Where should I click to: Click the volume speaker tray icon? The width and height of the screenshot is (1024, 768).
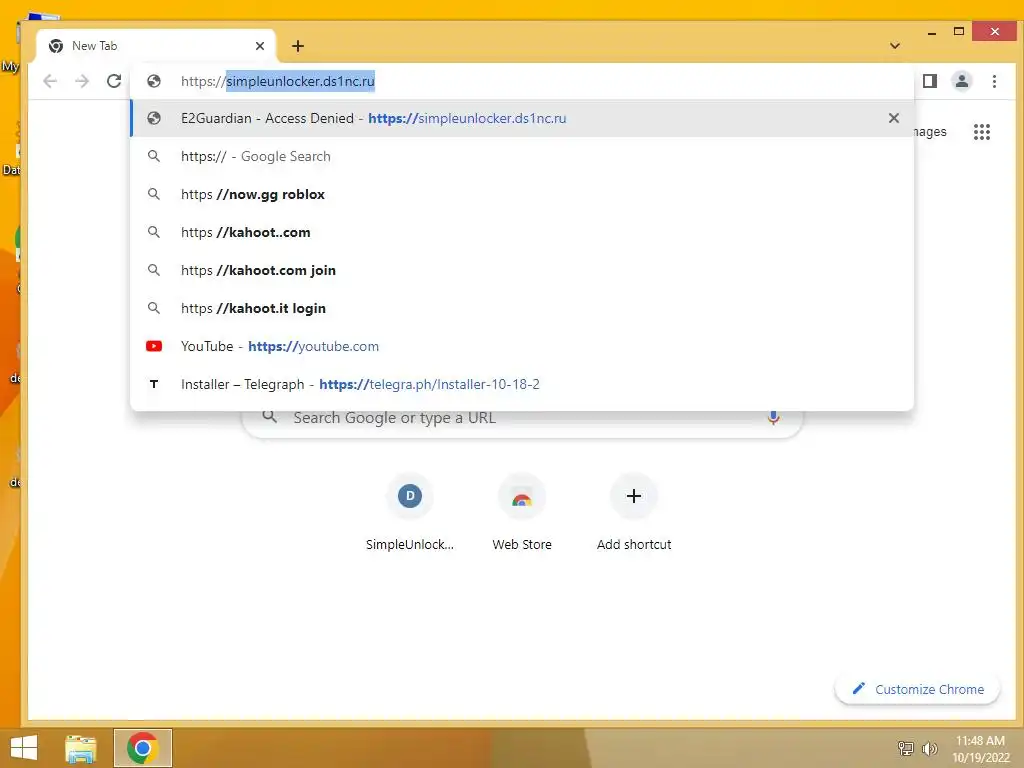click(x=929, y=748)
